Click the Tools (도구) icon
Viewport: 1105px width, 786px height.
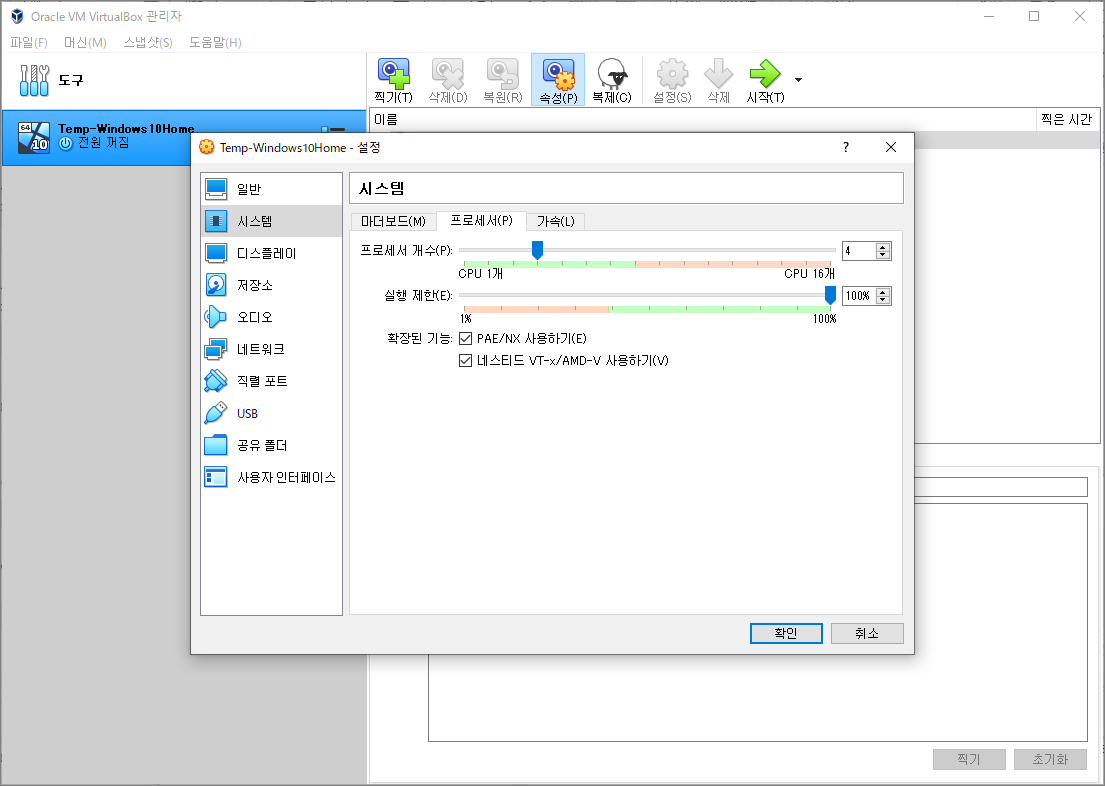[35, 80]
